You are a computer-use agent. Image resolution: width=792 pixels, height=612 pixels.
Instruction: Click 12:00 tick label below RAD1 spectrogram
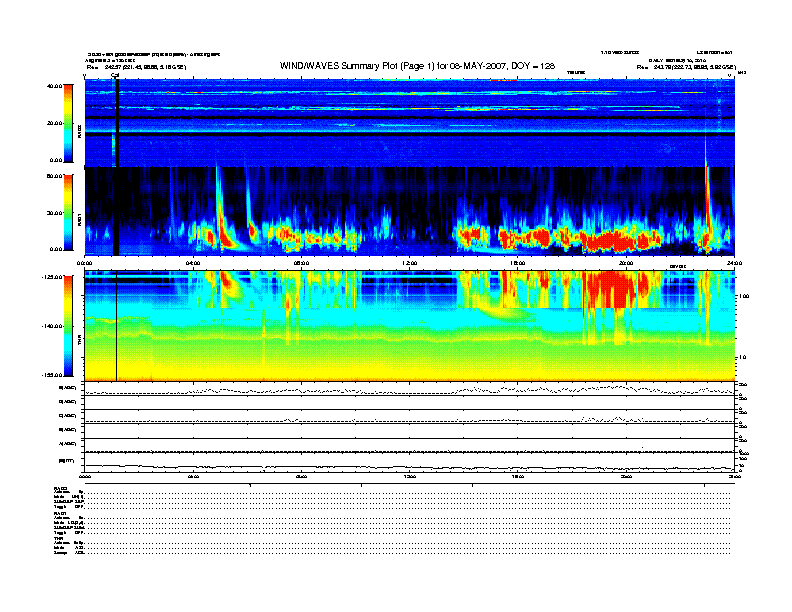point(410,263)
